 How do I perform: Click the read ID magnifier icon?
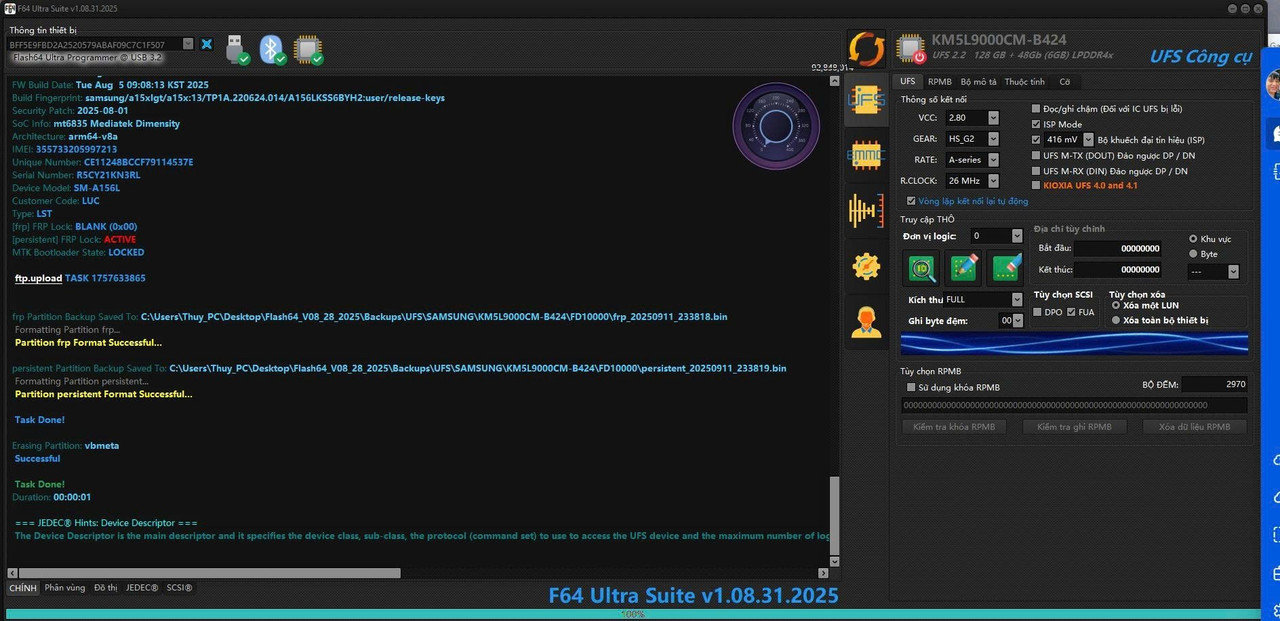click(922, 267)
